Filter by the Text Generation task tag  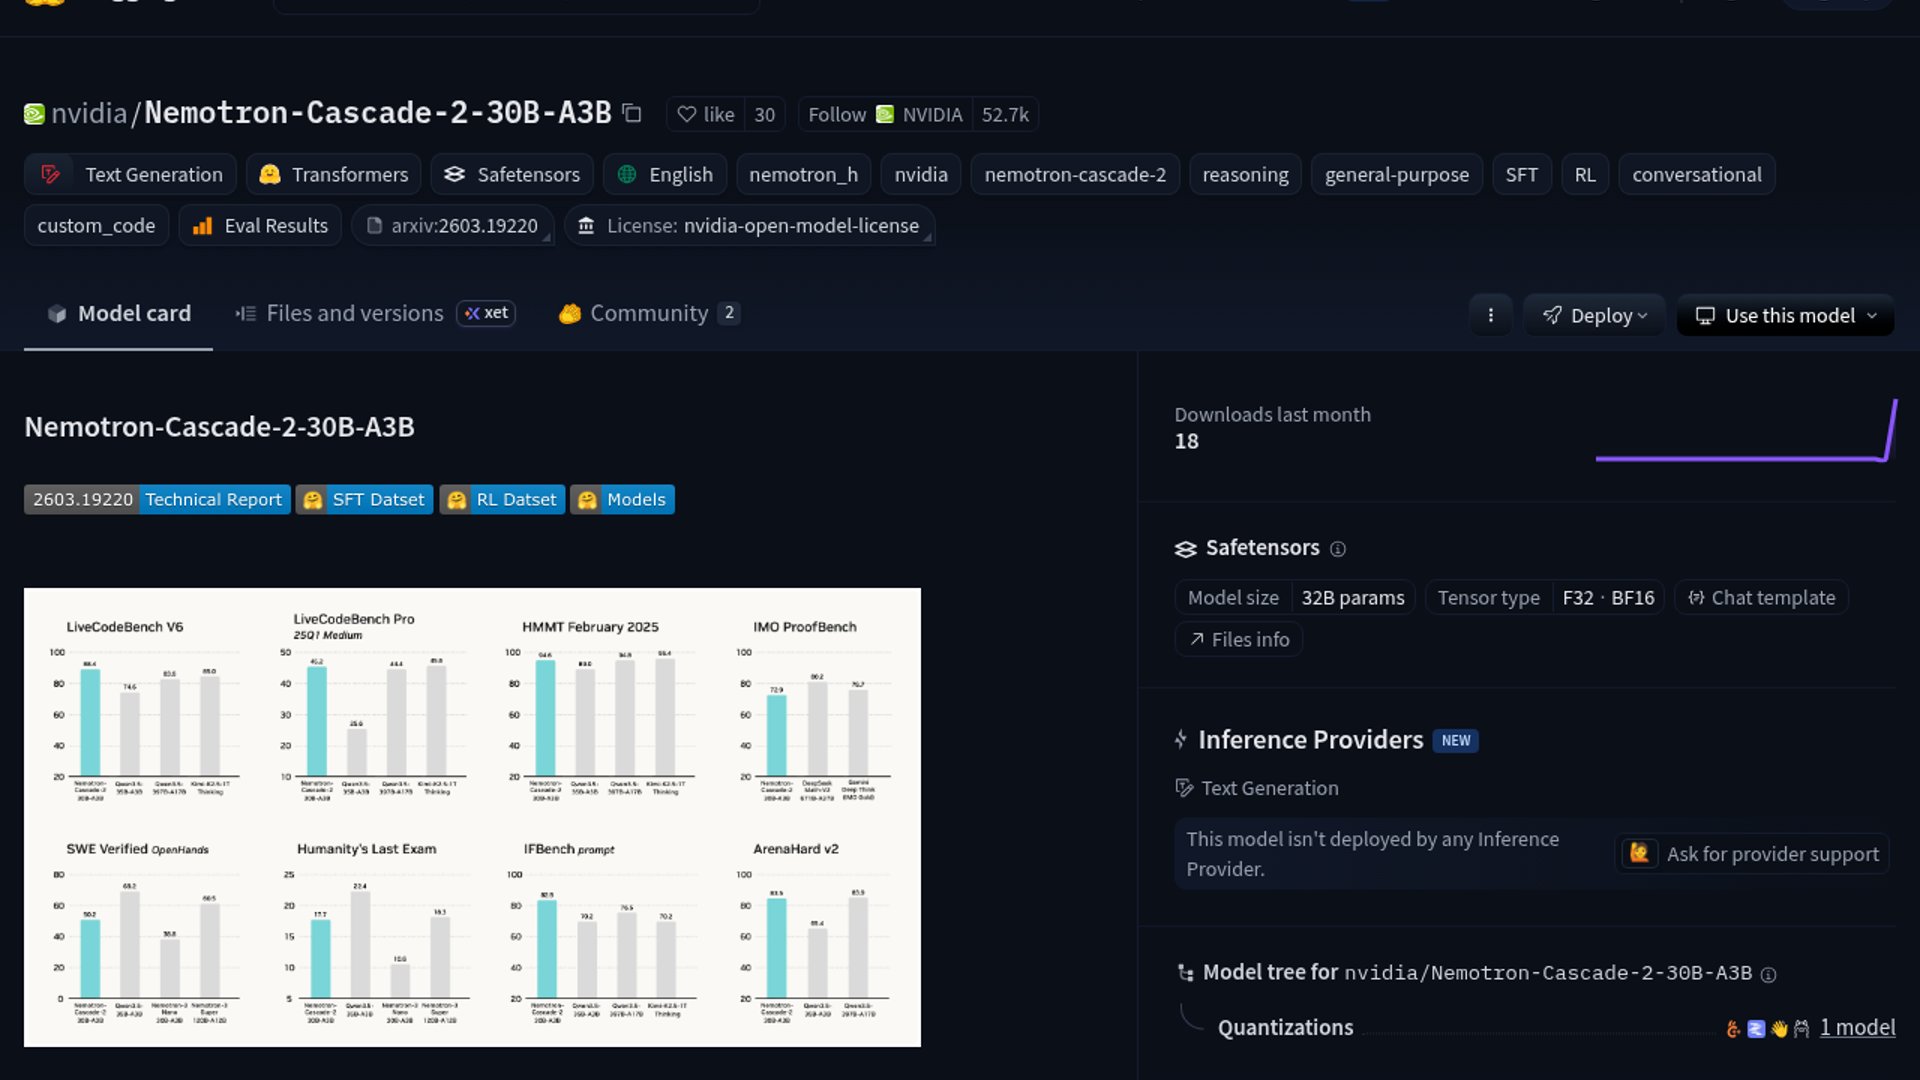131,175
